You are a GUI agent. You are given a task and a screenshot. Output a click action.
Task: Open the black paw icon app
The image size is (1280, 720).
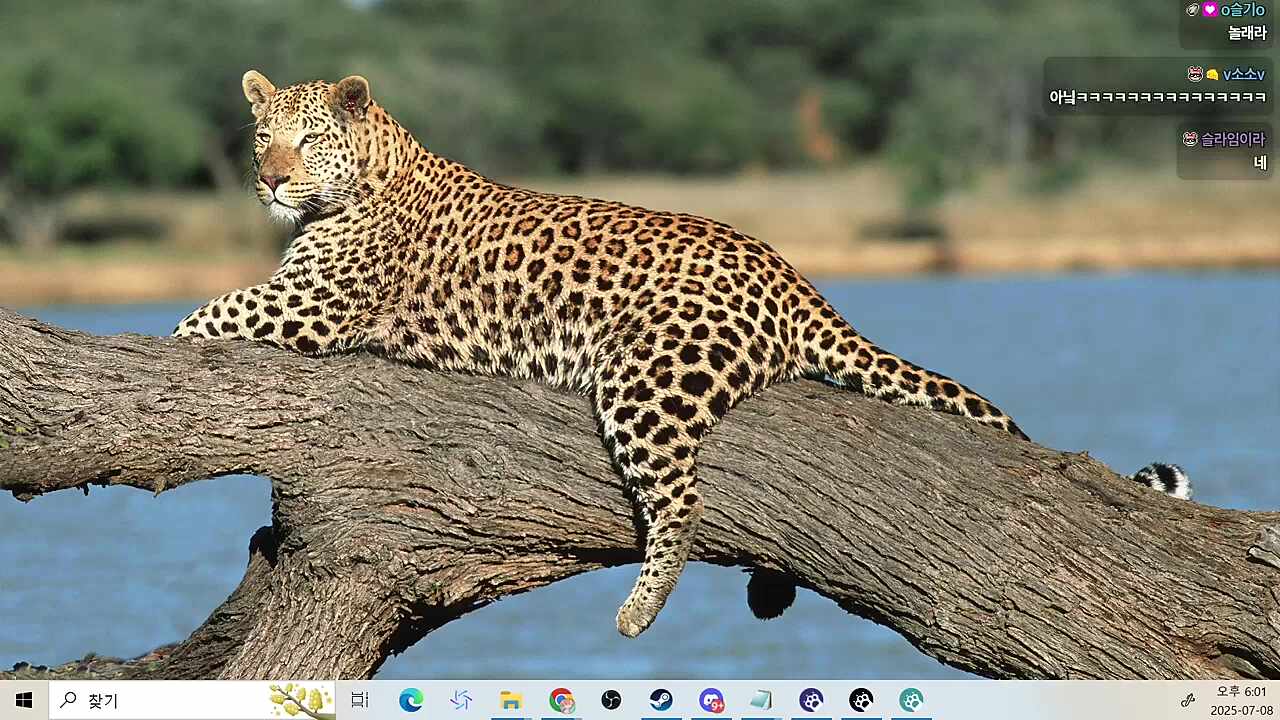(x=861, y=700)
